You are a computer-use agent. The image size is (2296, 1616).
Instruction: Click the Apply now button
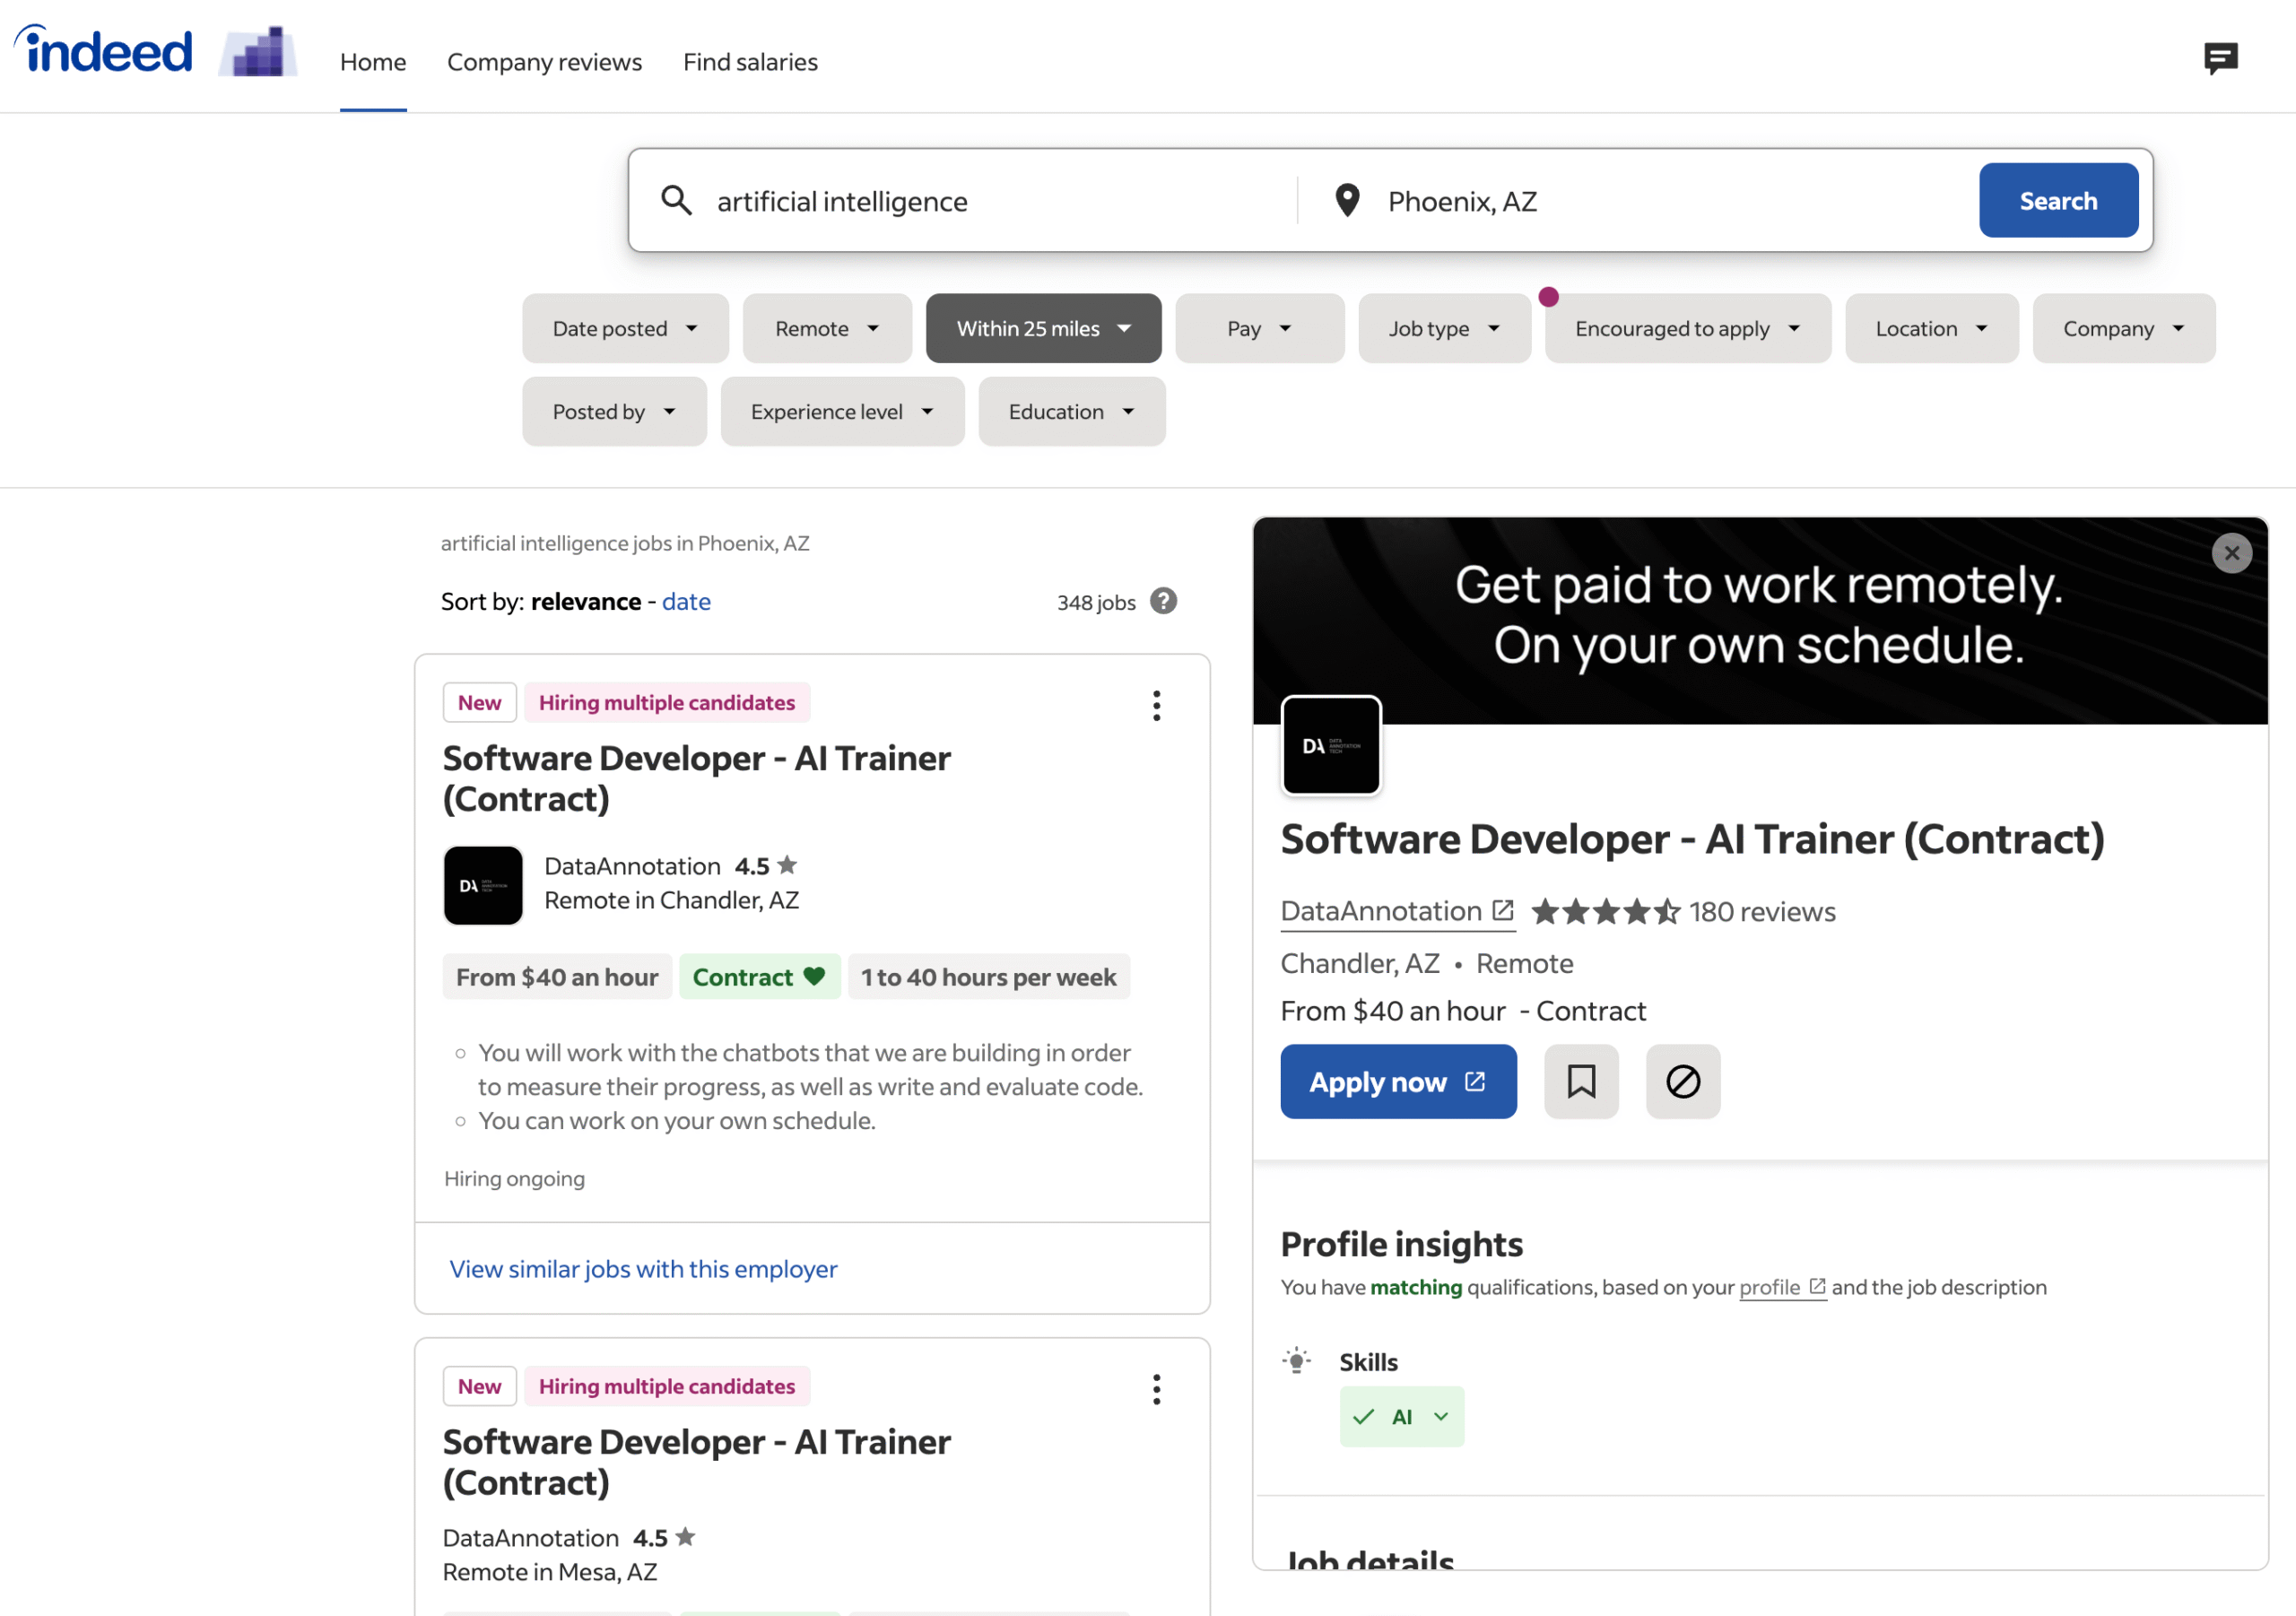click(x=1397, y=1081)
